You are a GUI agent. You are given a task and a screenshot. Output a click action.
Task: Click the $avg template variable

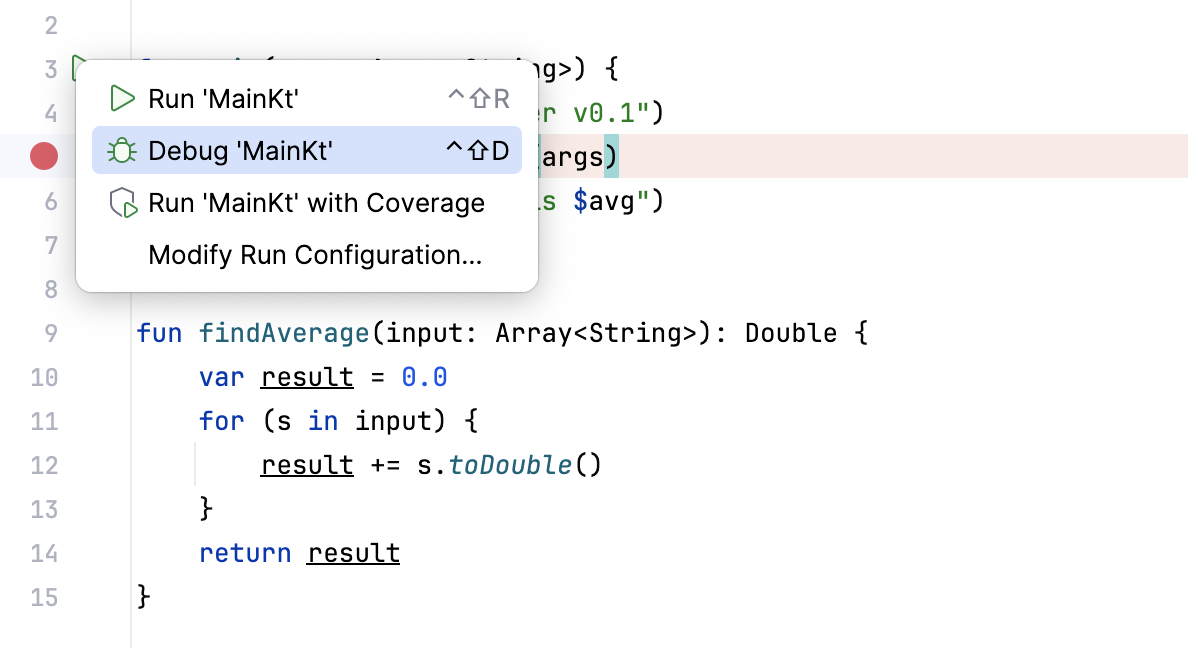point(604,201)
